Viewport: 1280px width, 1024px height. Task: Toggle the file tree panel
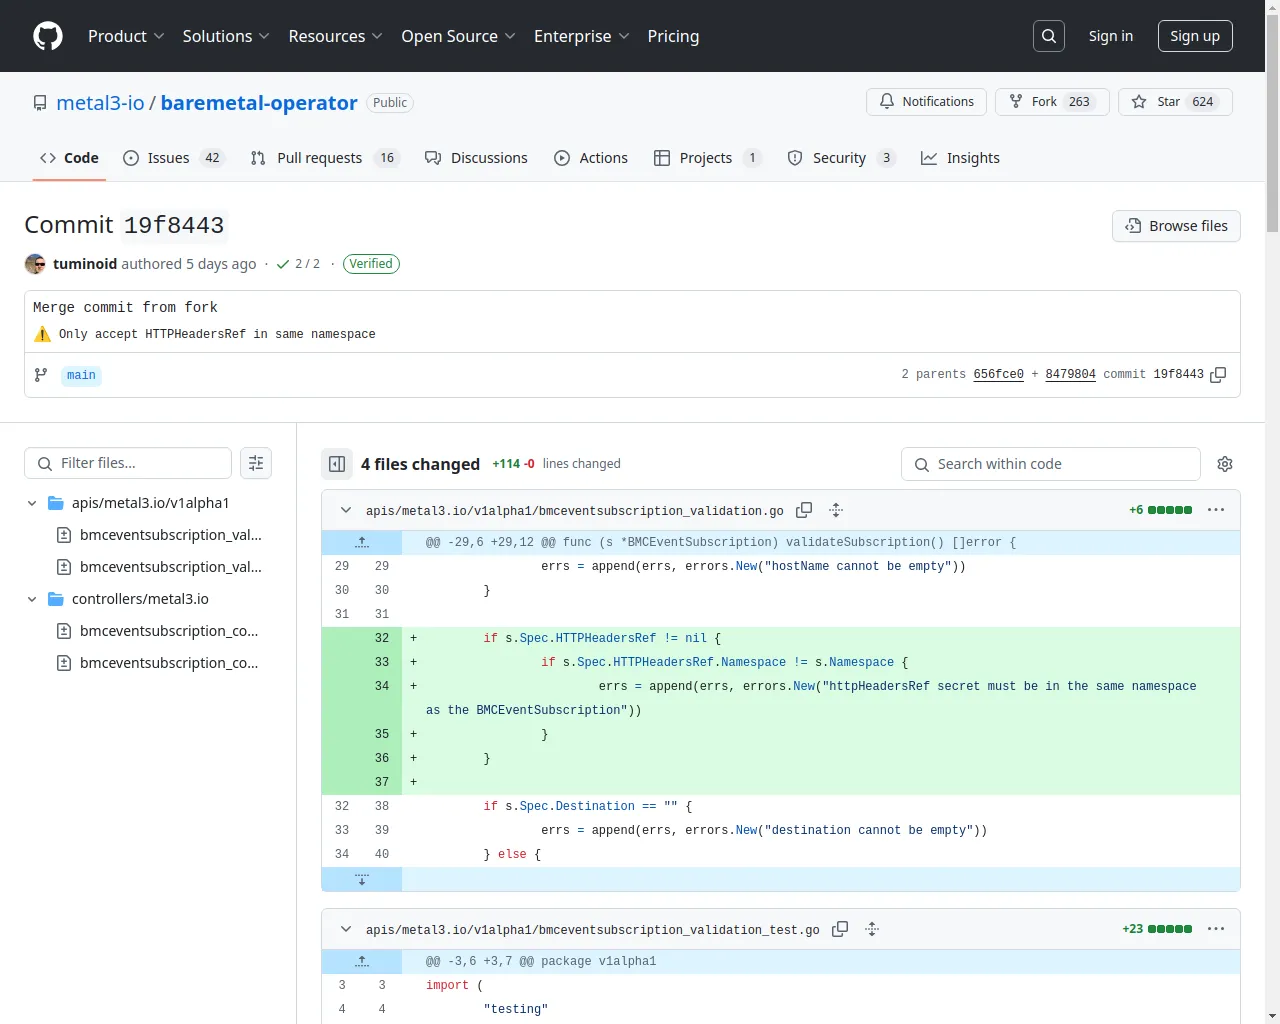(337, 464)
